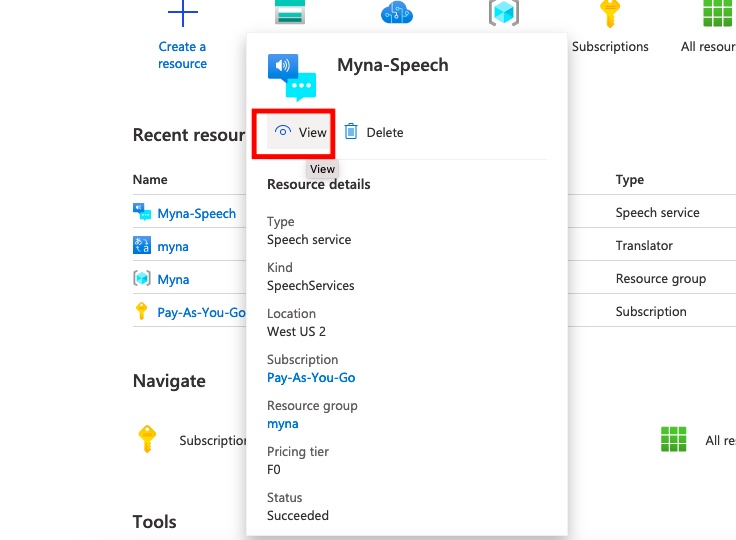Click the trash can icon beside Delete
The height and width of the screenshot is (540, 736).
(x=351, y=131)
